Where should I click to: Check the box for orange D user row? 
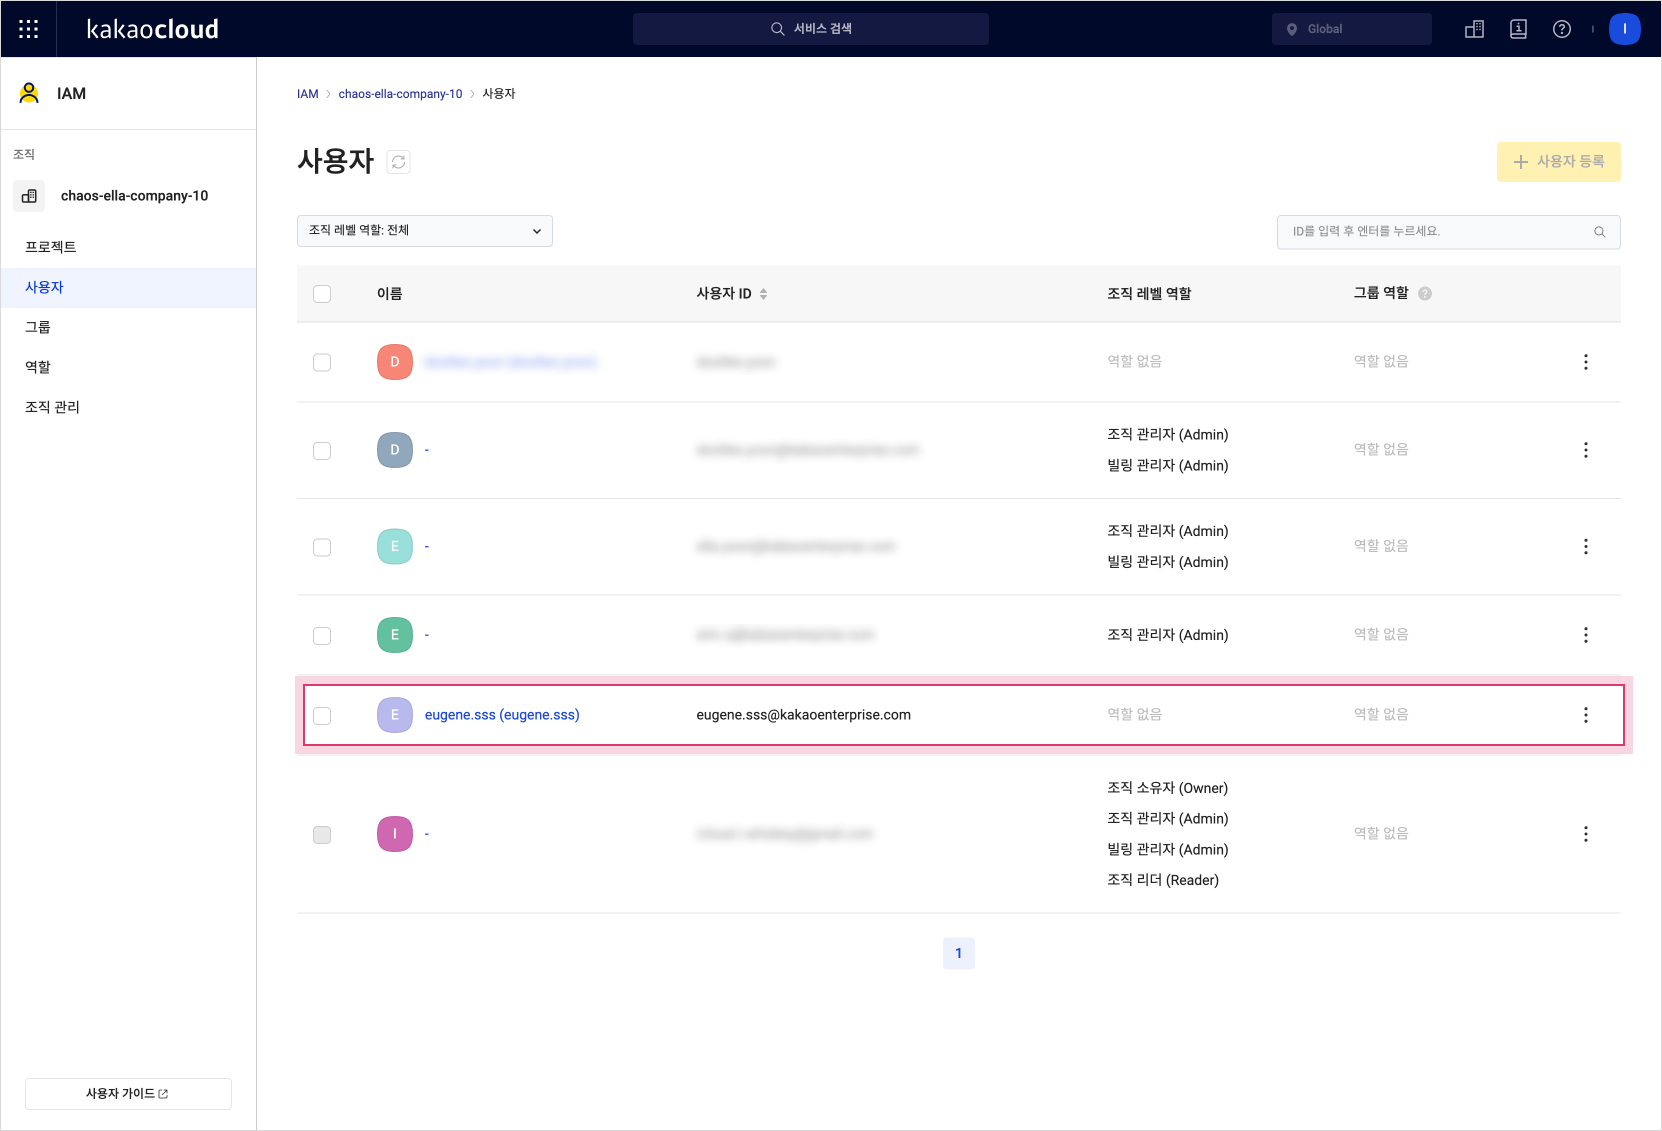tap(322, 362)
